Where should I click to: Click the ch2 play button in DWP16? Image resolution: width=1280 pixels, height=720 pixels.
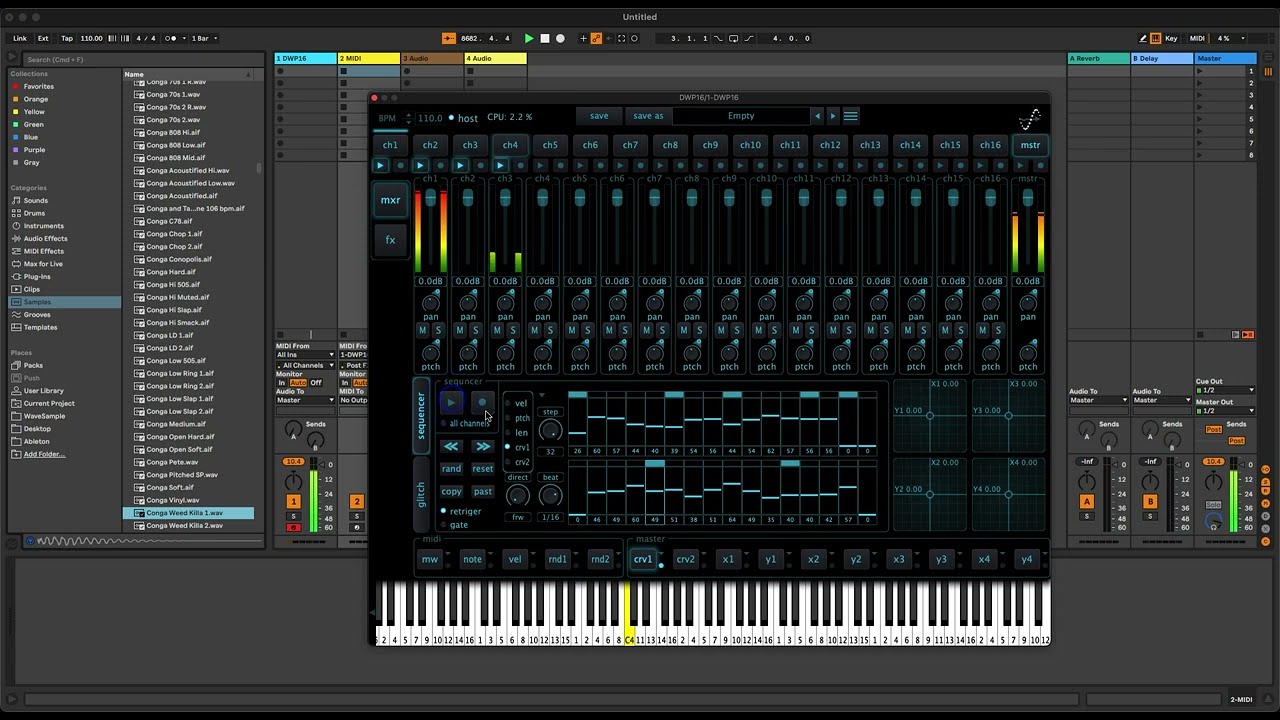(420, 165)
